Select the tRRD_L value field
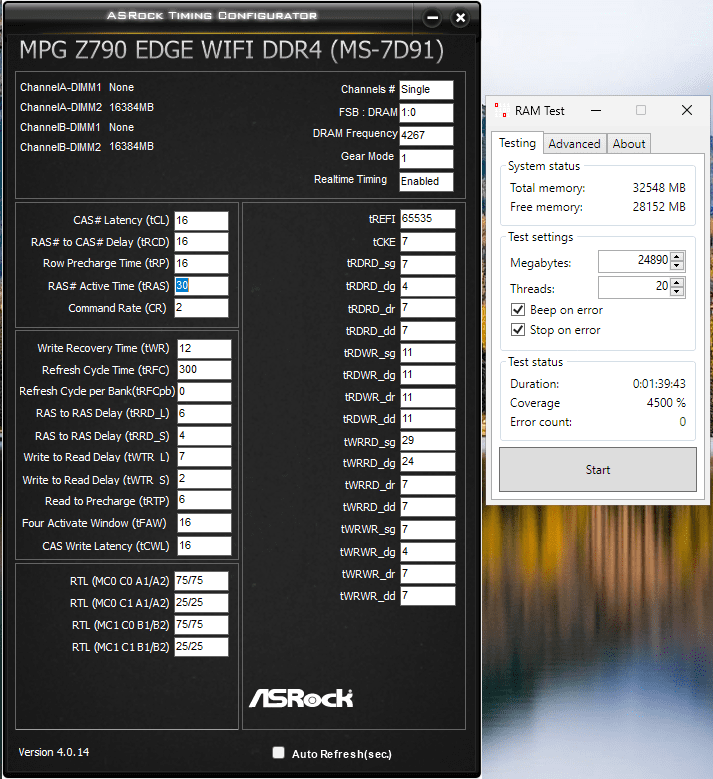 204,413
